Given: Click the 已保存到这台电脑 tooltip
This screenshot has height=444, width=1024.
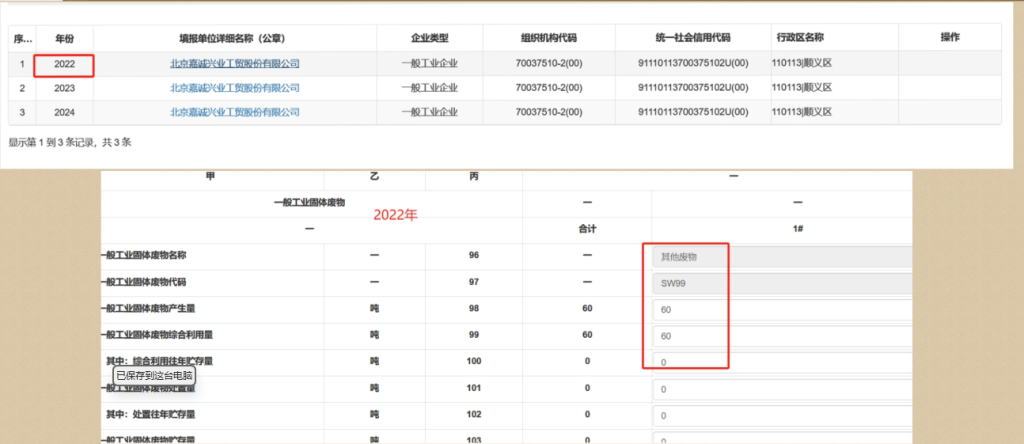Looking at the screenshot, I should point(153,376).
